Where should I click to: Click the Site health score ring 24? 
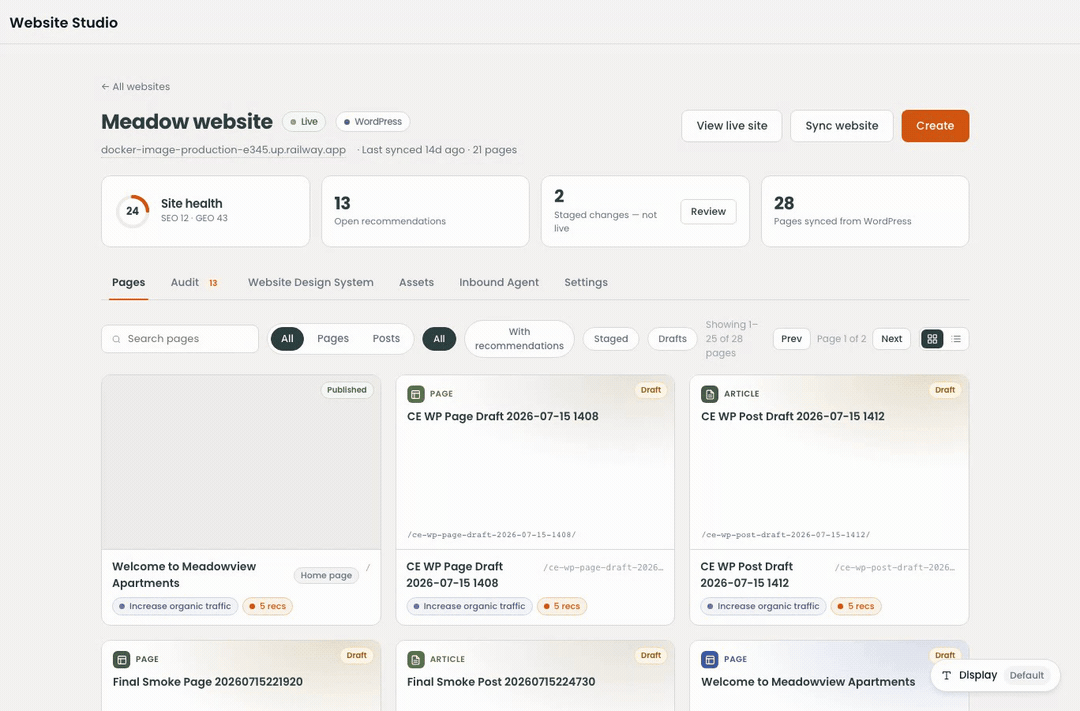[x=132, y=211]
